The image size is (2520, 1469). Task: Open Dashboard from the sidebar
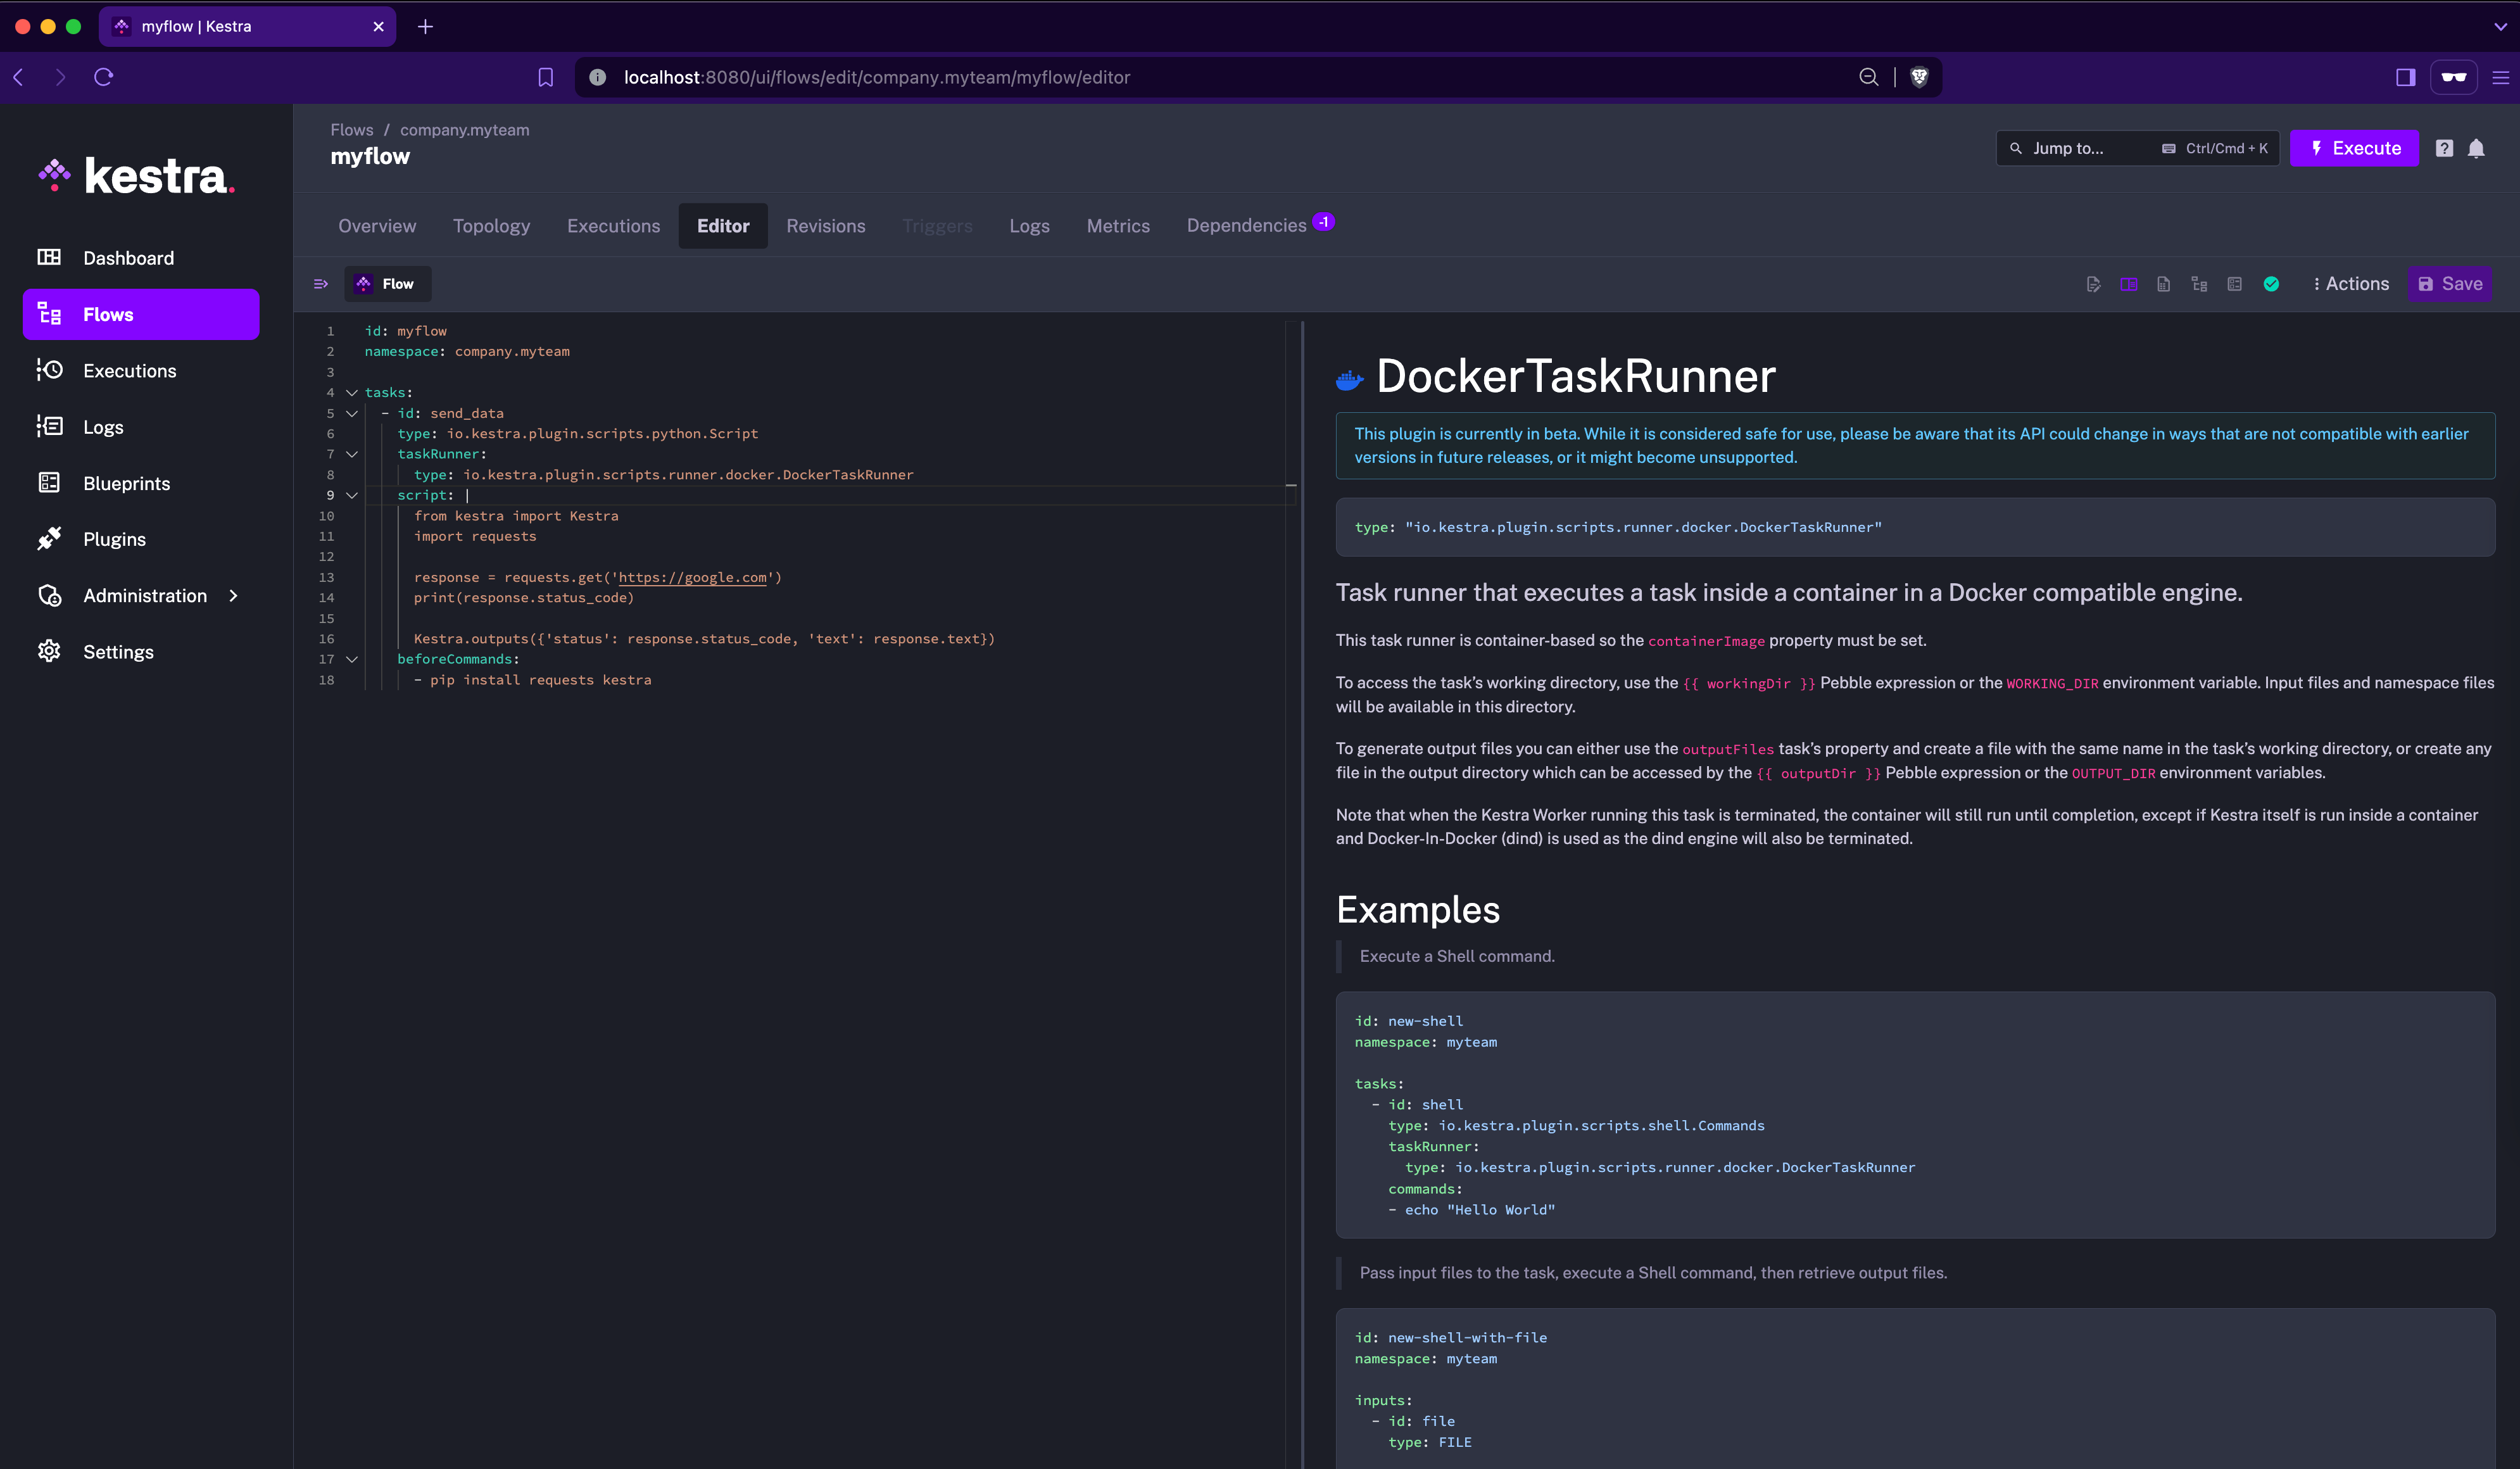[x=128, y=257]
